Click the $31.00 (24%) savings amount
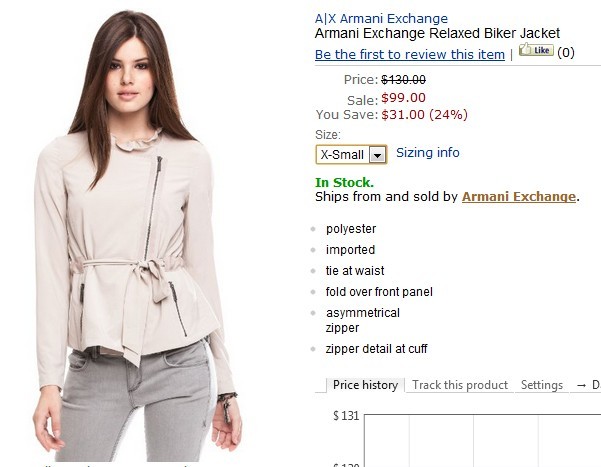601x467 pixels. point(424,115)
